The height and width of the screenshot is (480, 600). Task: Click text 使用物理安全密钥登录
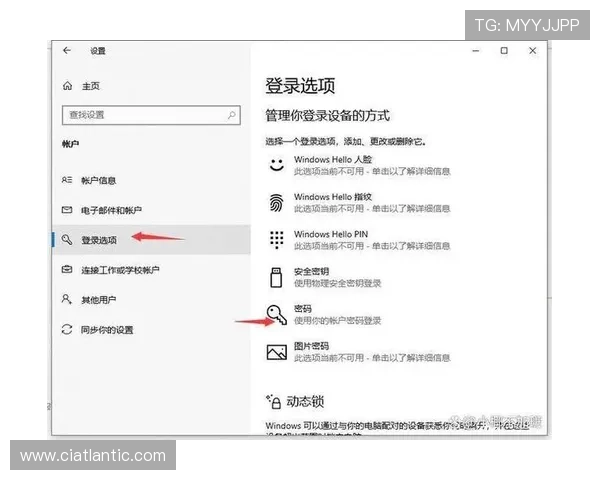tap(338, 283)
